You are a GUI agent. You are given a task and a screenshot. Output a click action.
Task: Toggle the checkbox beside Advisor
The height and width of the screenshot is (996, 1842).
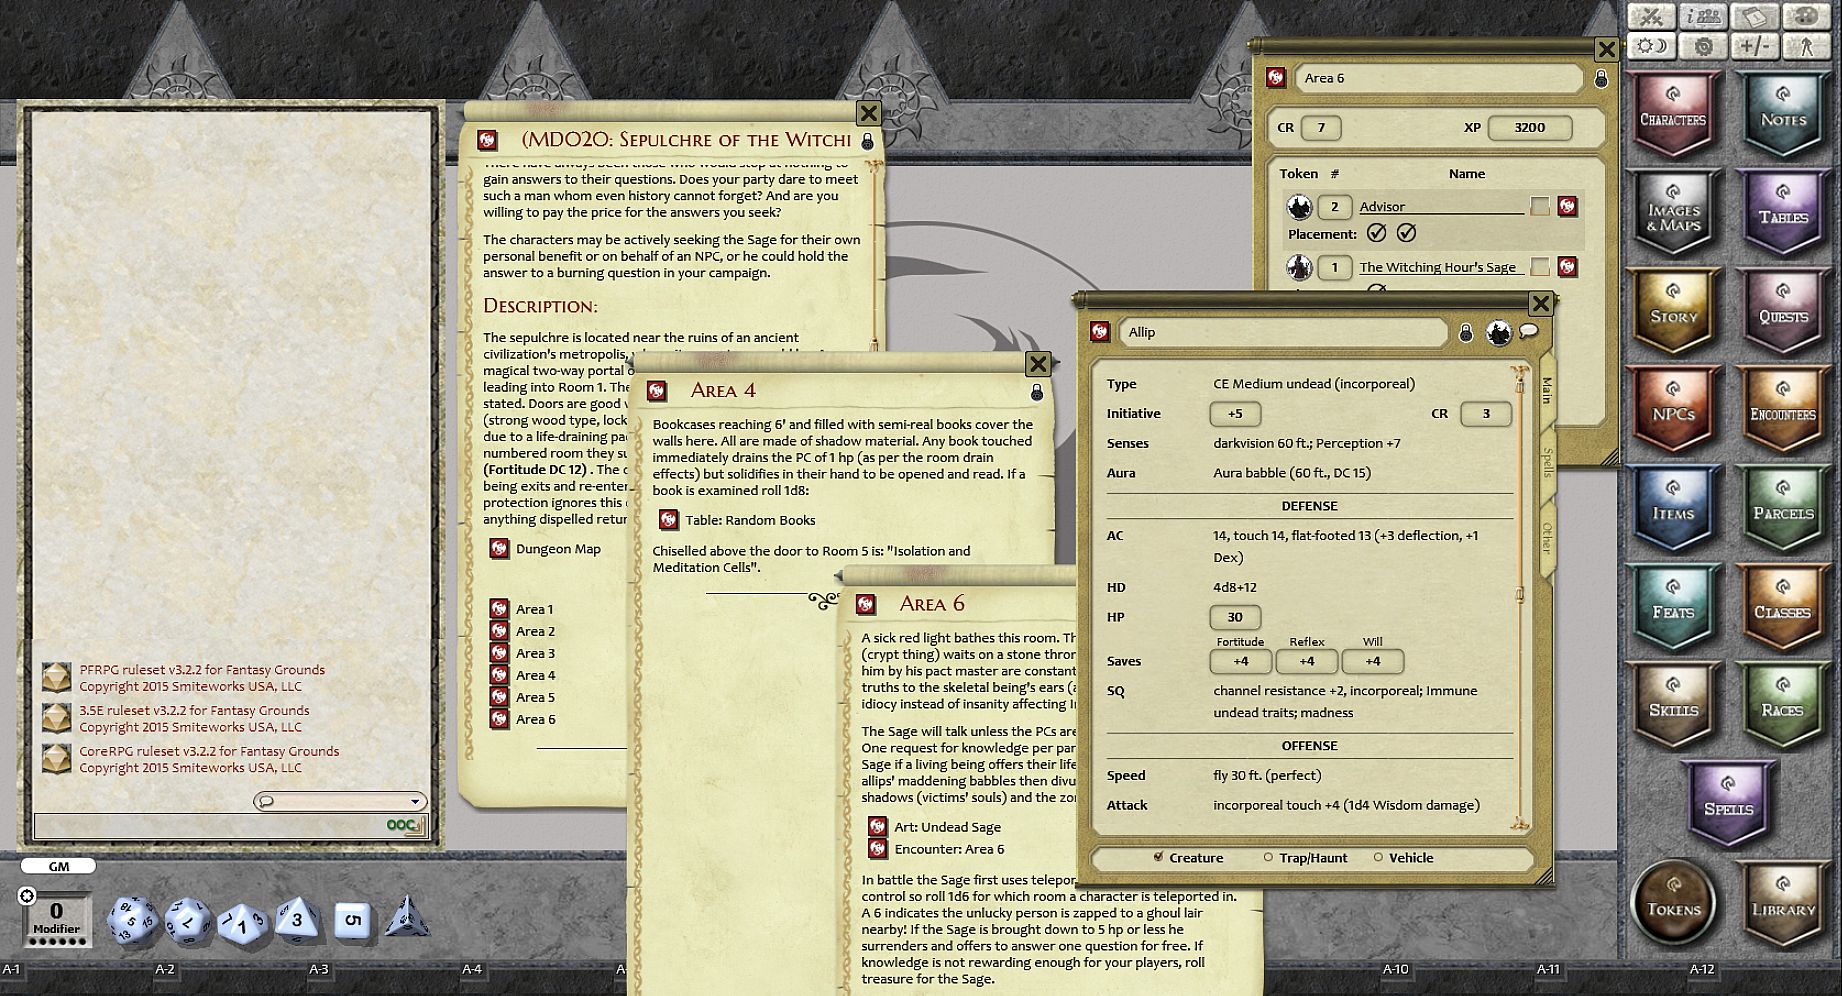[1540, 206]
